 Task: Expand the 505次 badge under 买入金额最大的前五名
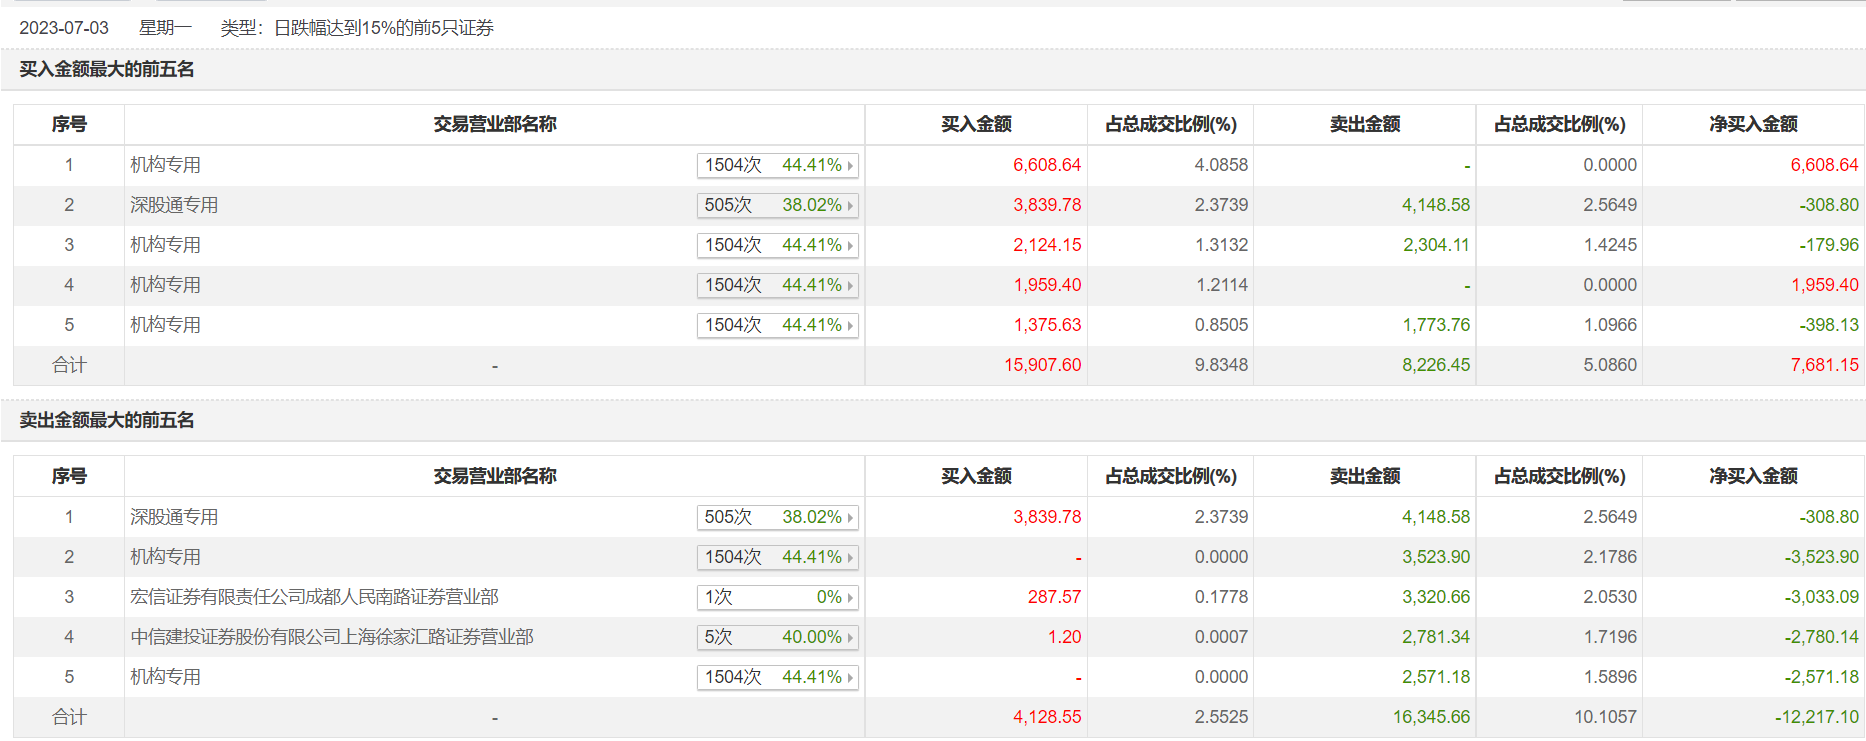(777, 205)
